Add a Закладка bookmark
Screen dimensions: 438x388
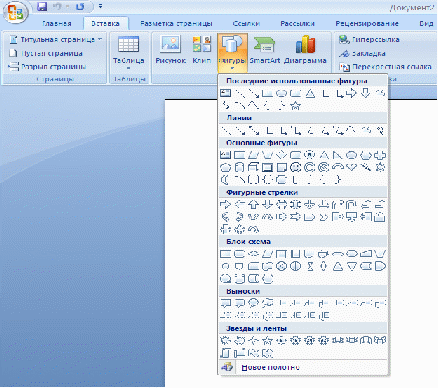click(x=362, y=53)
